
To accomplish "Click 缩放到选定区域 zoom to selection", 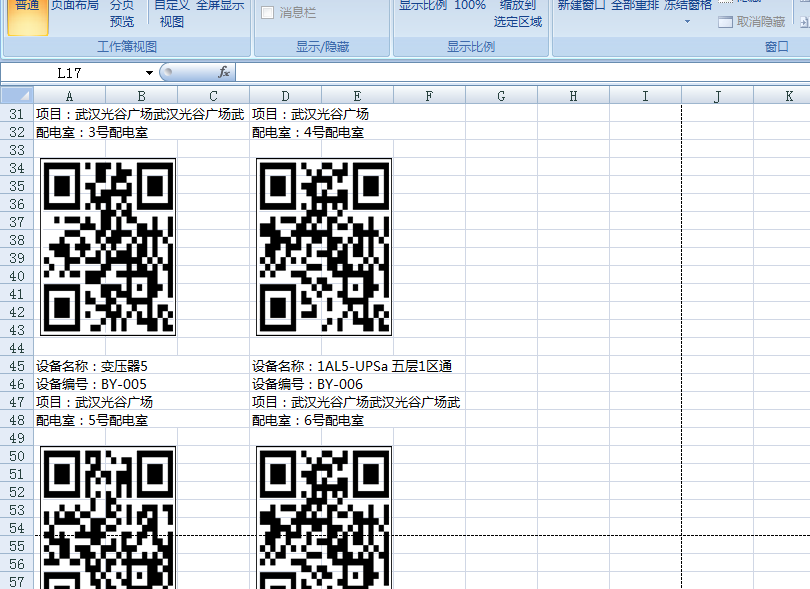I will tap(518, 13).
